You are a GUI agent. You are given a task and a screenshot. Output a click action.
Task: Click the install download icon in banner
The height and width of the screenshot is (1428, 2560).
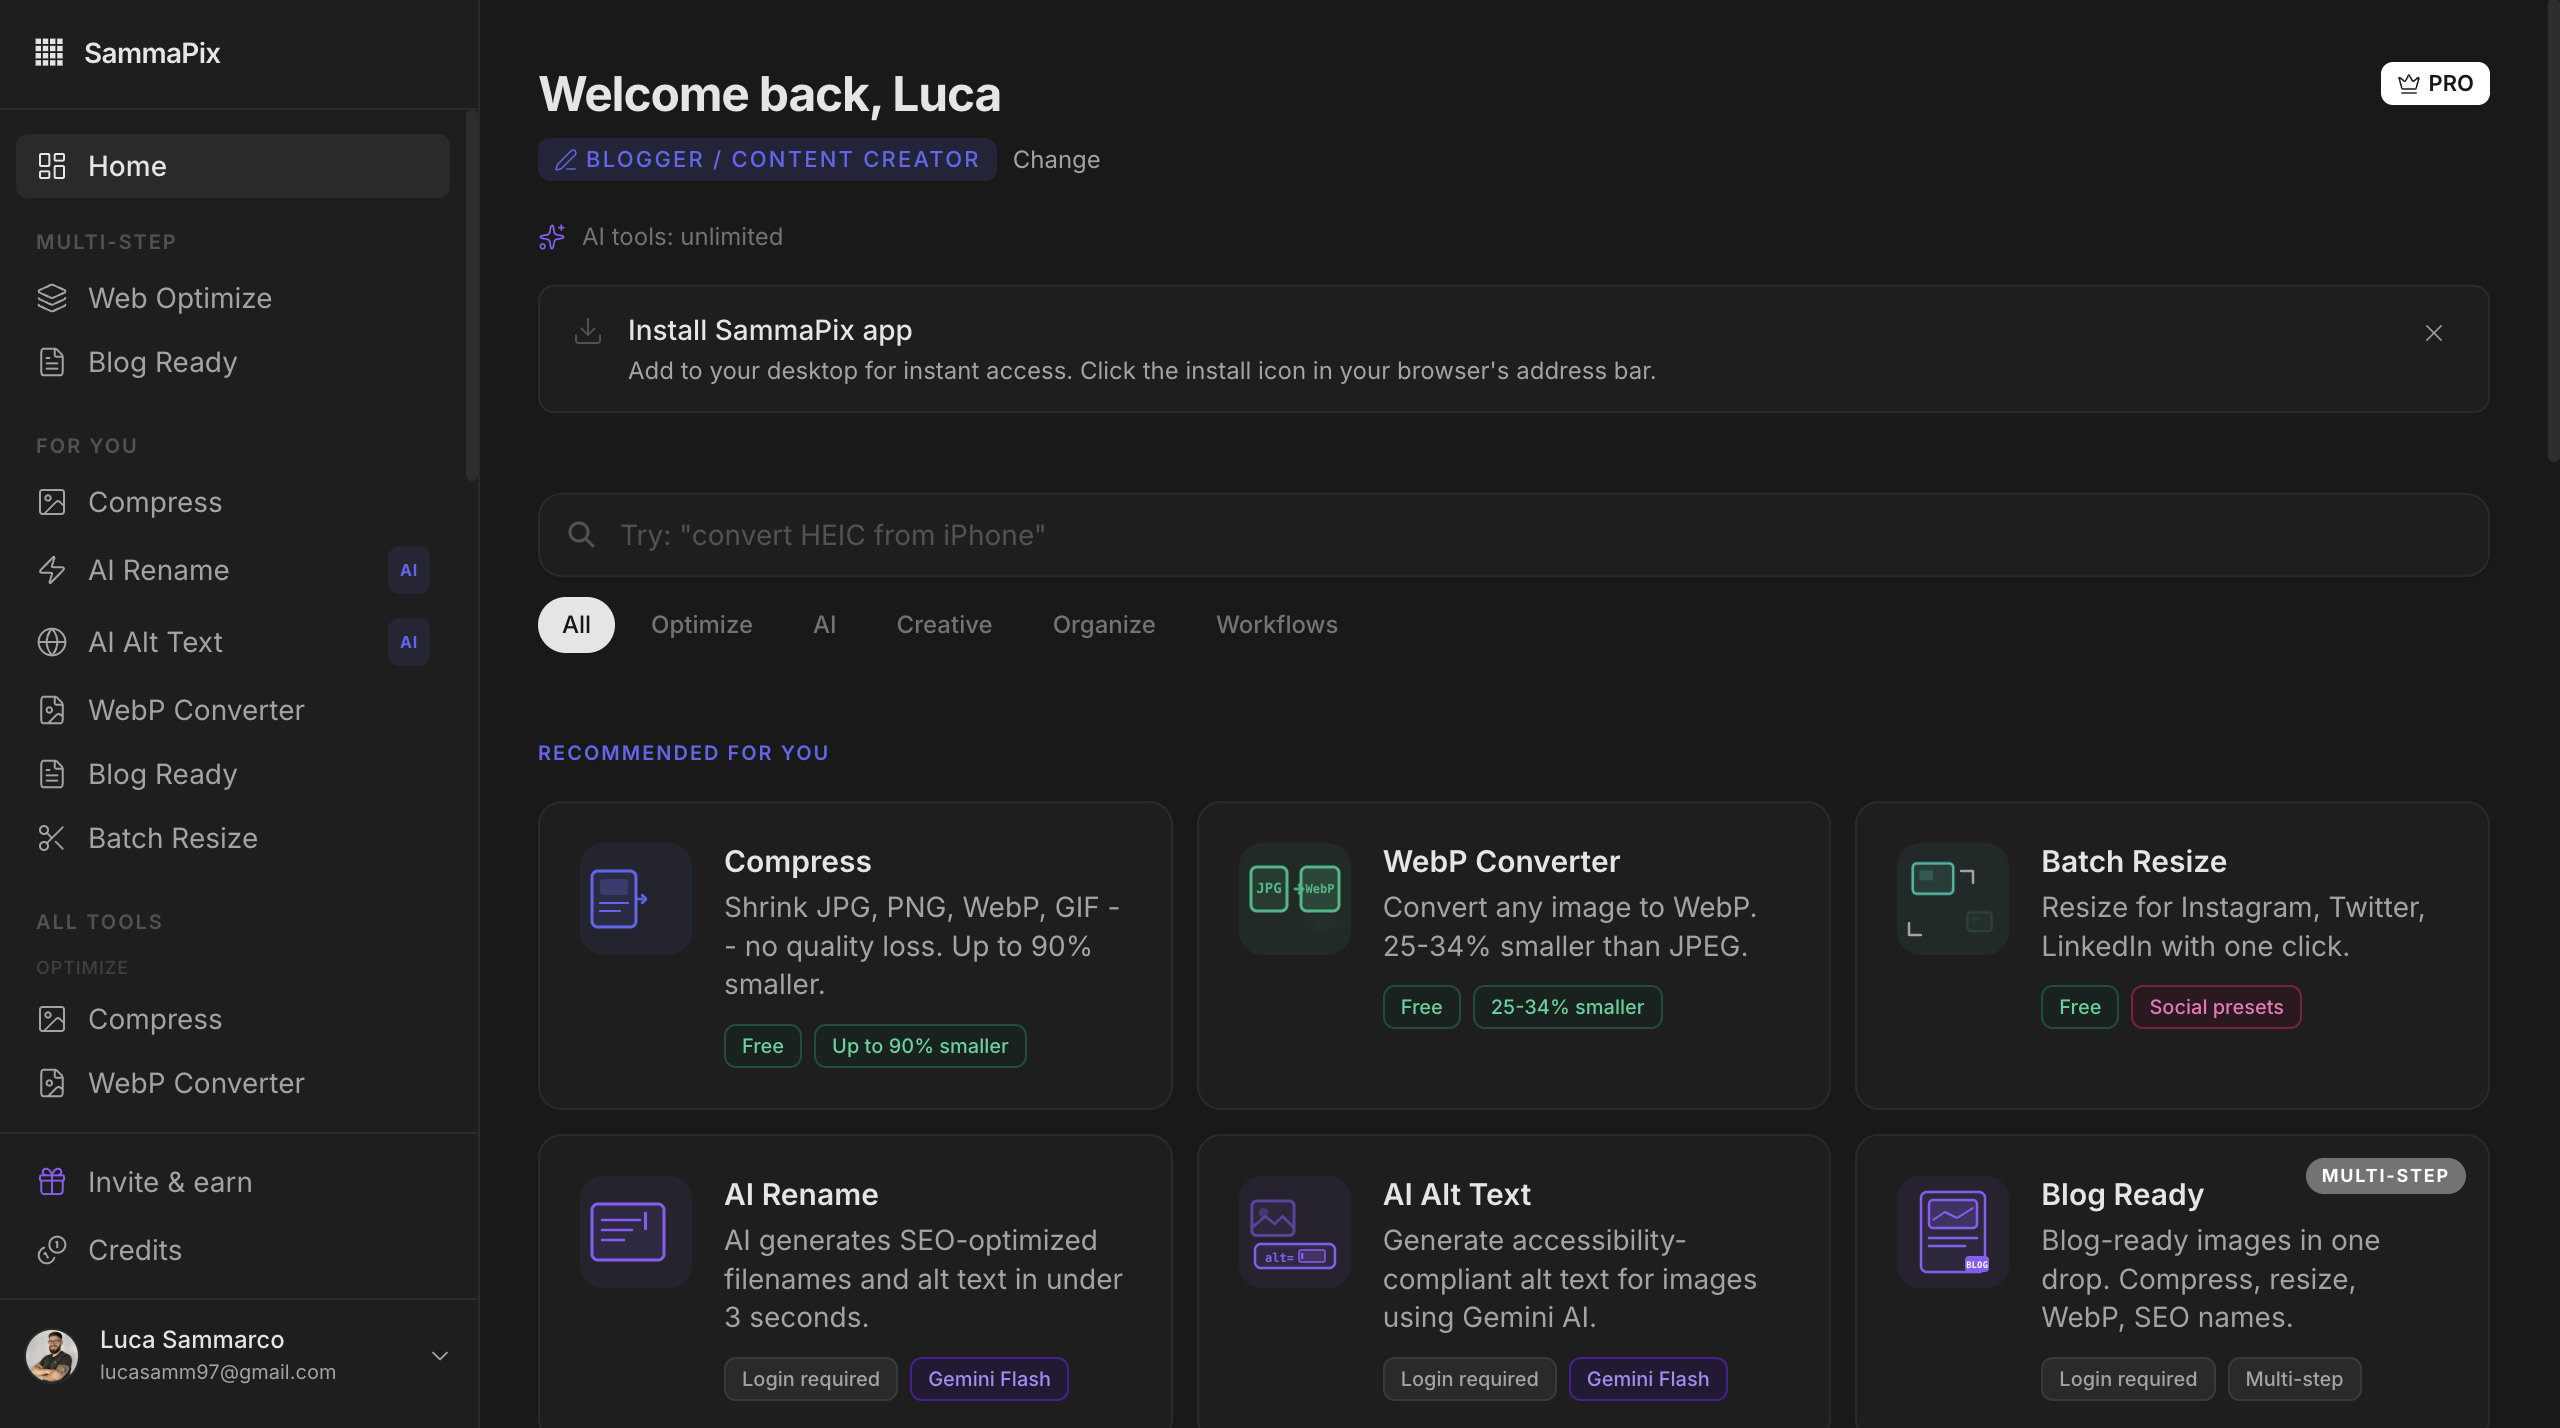pyautogui.click(x=588, y=331)
